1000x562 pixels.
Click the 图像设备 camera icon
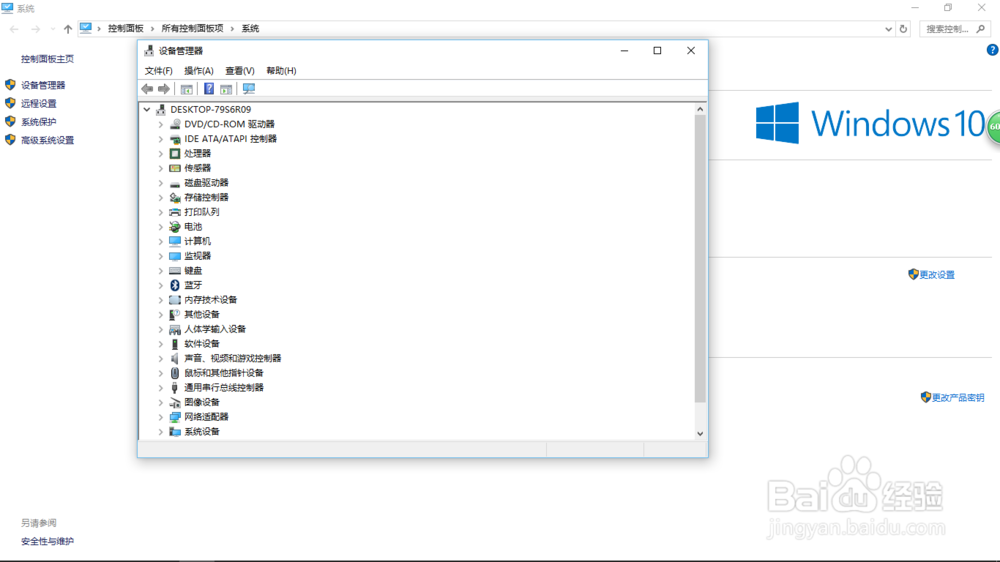175,403
